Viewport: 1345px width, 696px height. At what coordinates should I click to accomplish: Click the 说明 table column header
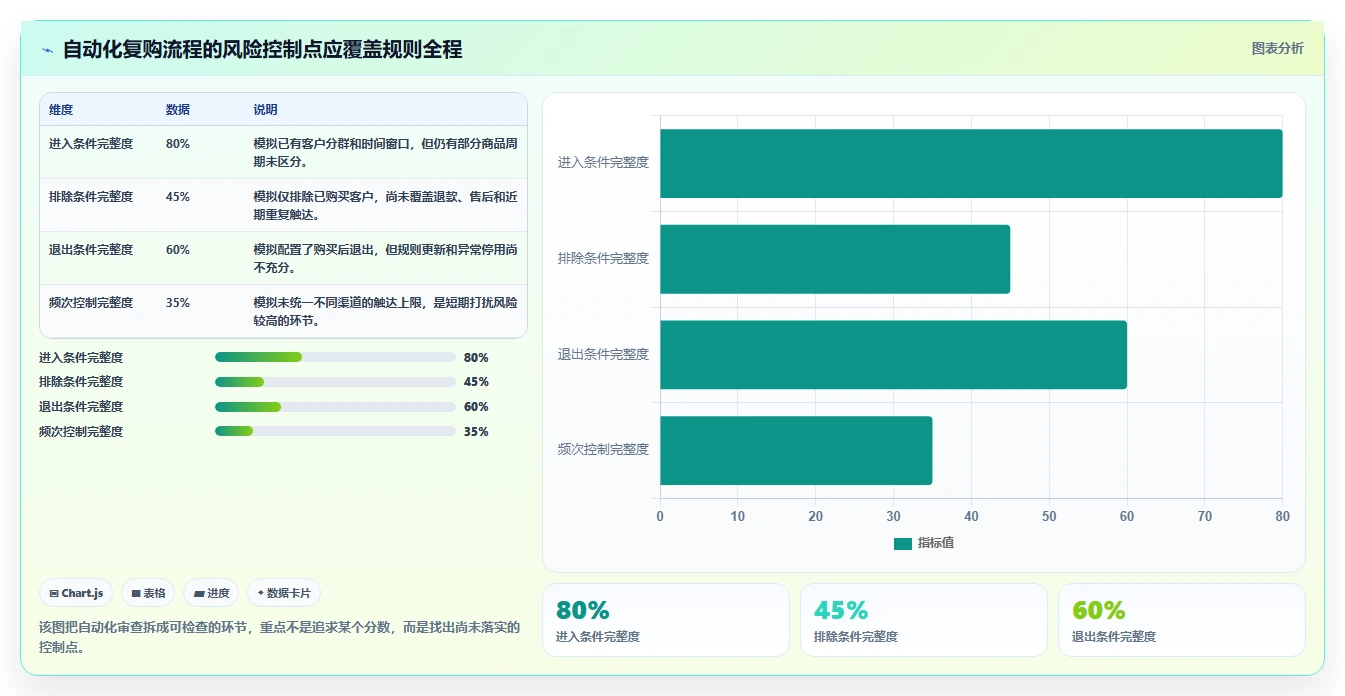tap(265, 110)
